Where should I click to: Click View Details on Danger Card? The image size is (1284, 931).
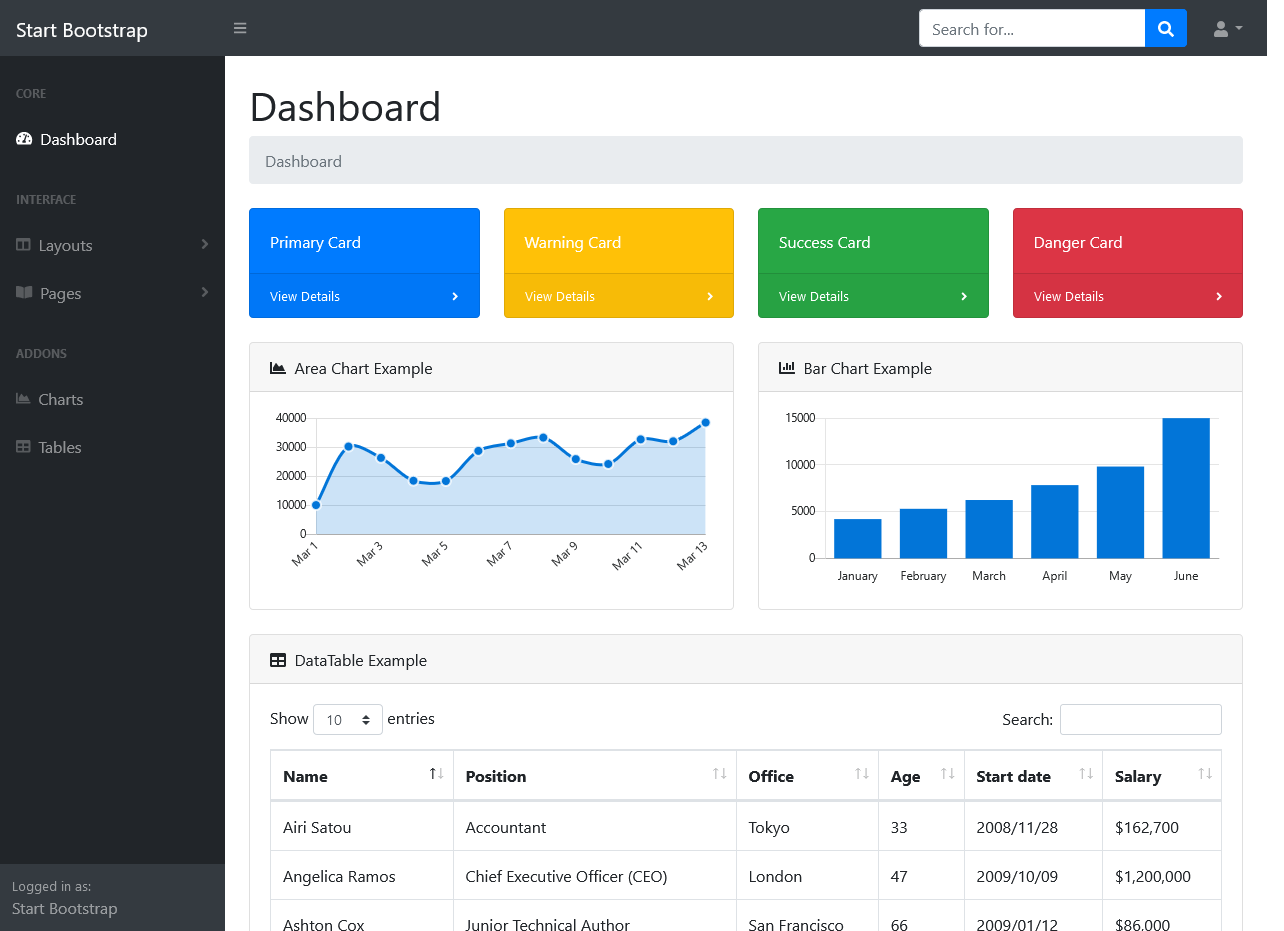(1068, 296)
